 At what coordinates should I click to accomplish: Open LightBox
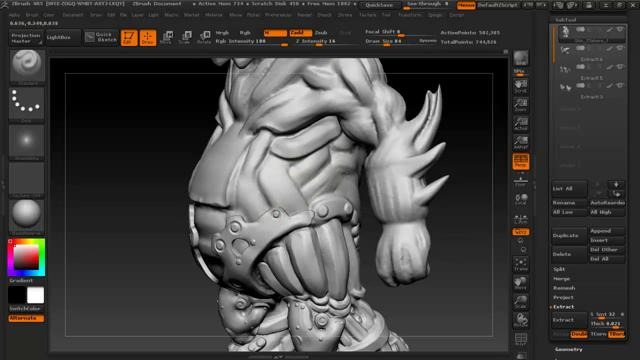pos(63,38)
